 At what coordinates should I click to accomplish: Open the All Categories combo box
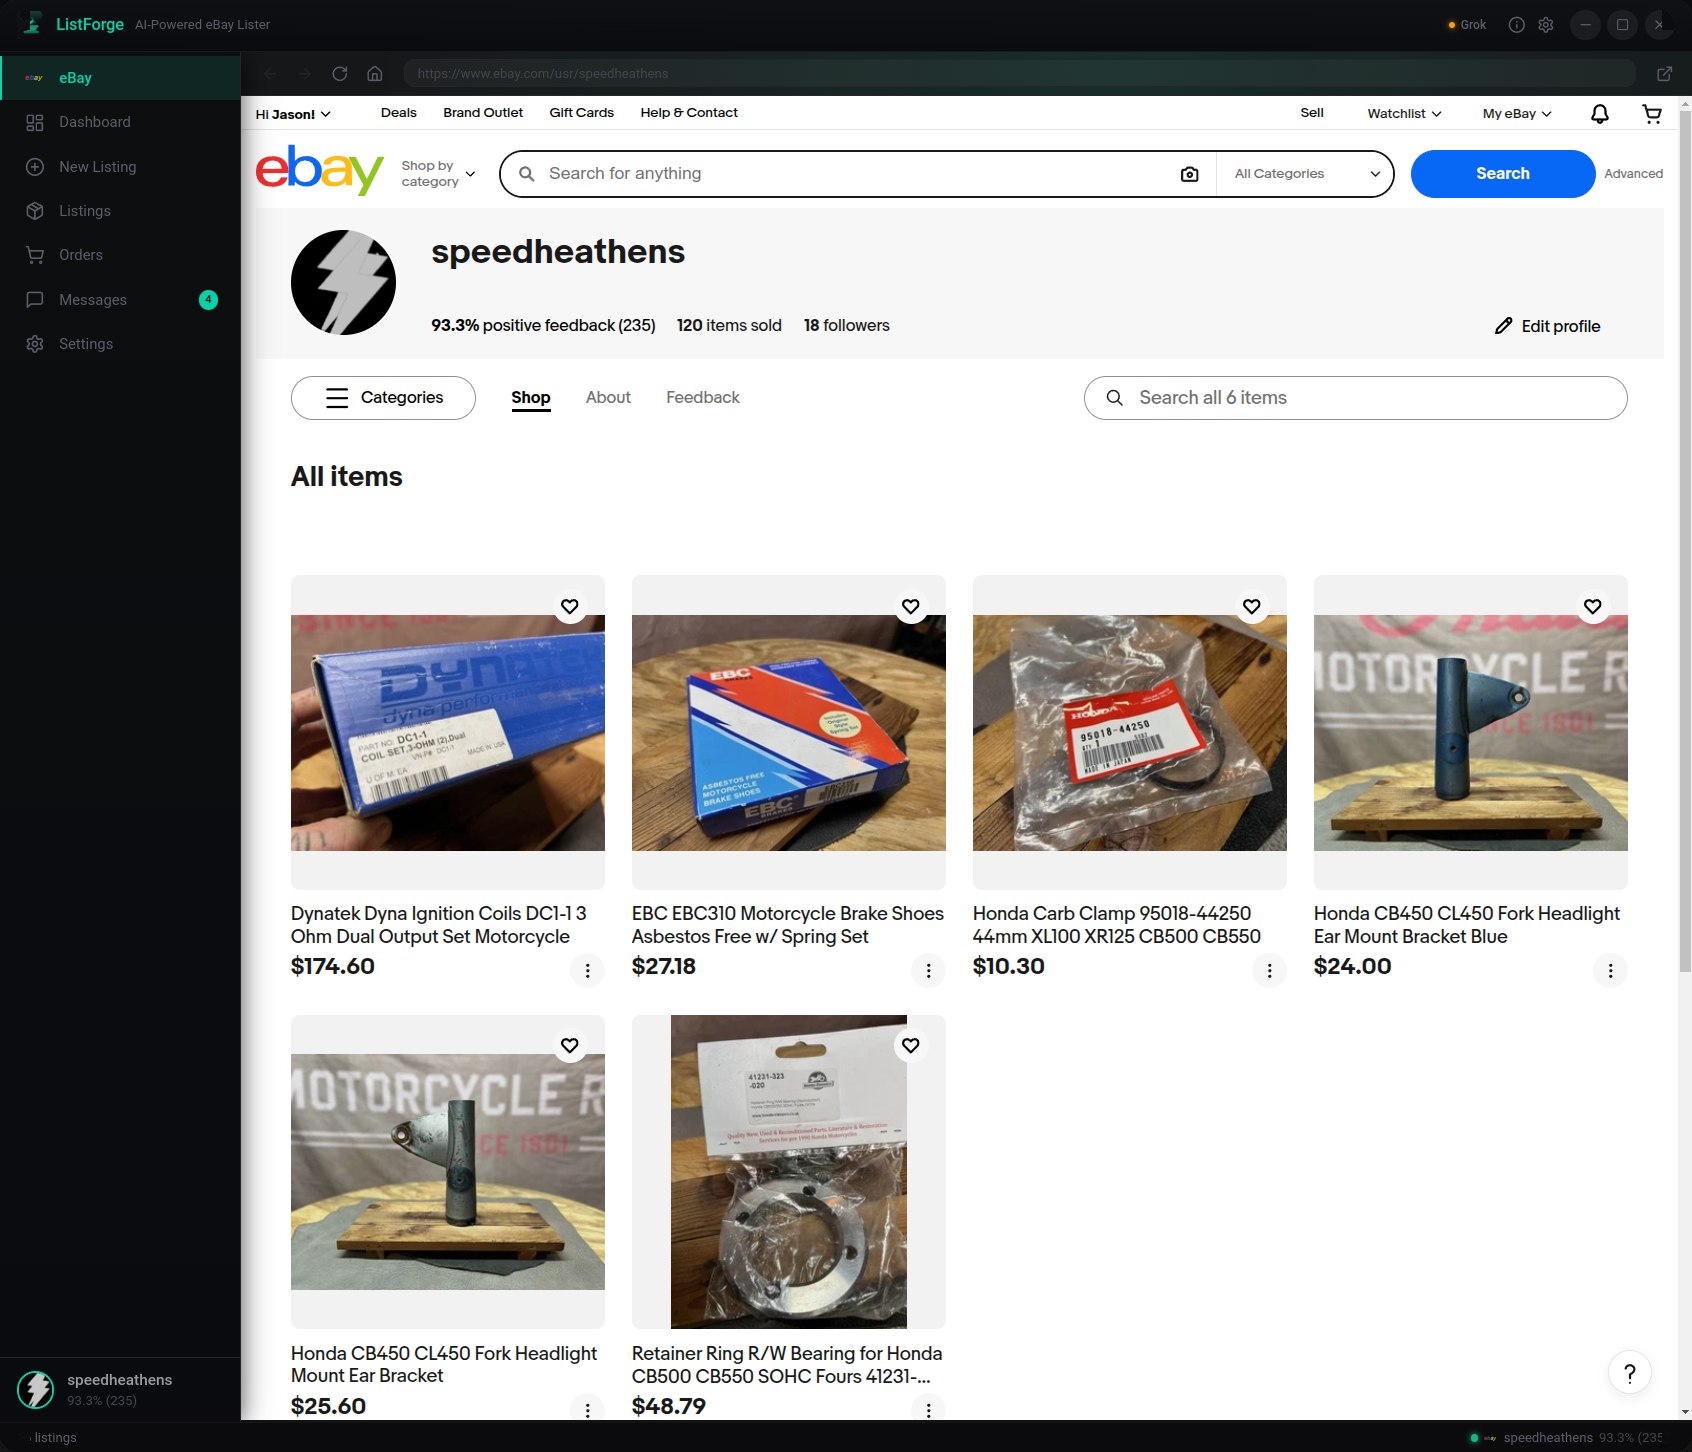pyautogui.click(x=1306, y=174)
